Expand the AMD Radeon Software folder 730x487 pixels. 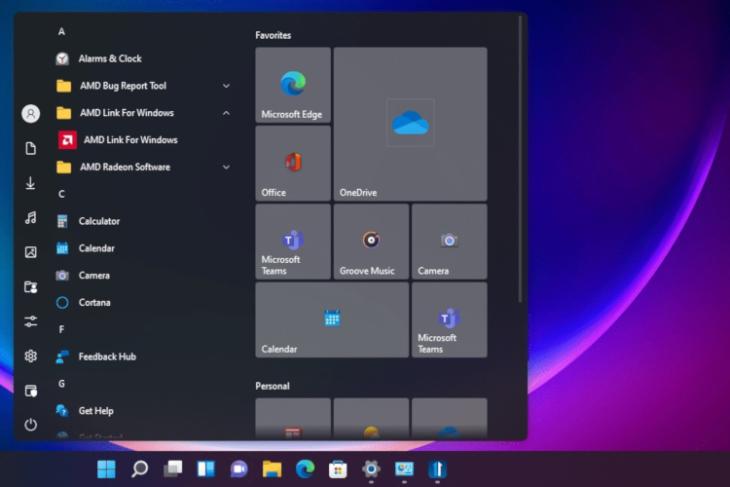pos(144,167)
